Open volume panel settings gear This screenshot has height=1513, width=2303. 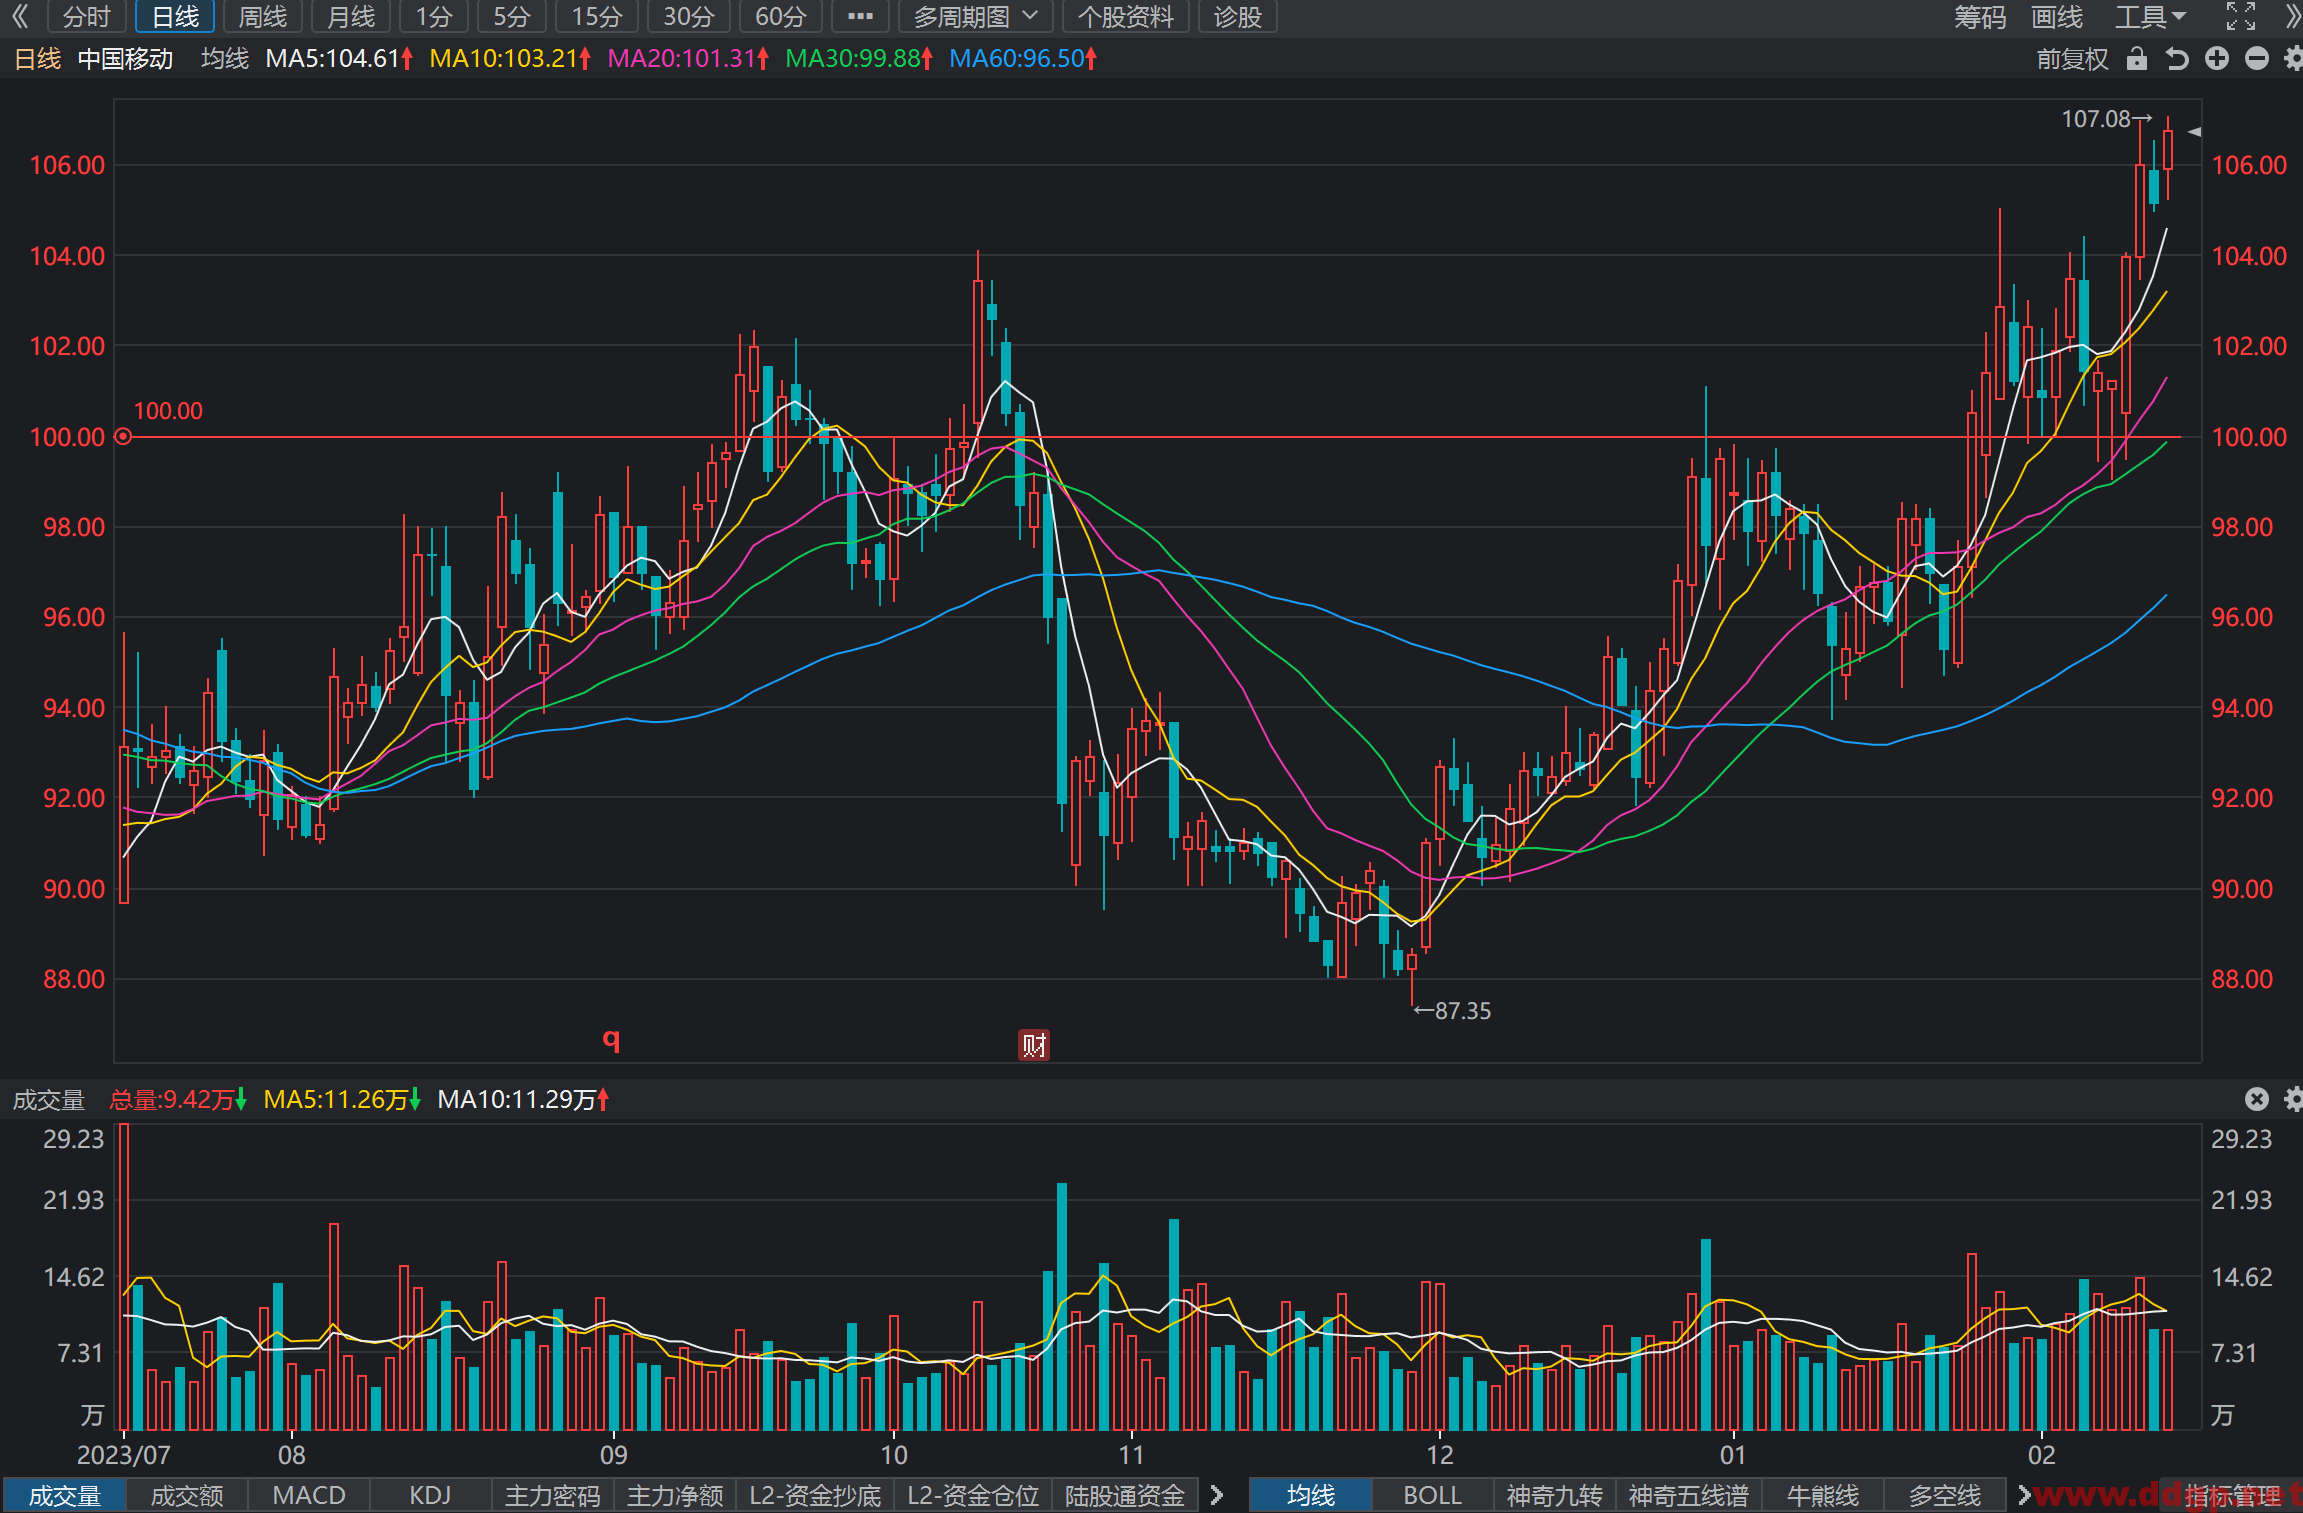point(2293,1099)
